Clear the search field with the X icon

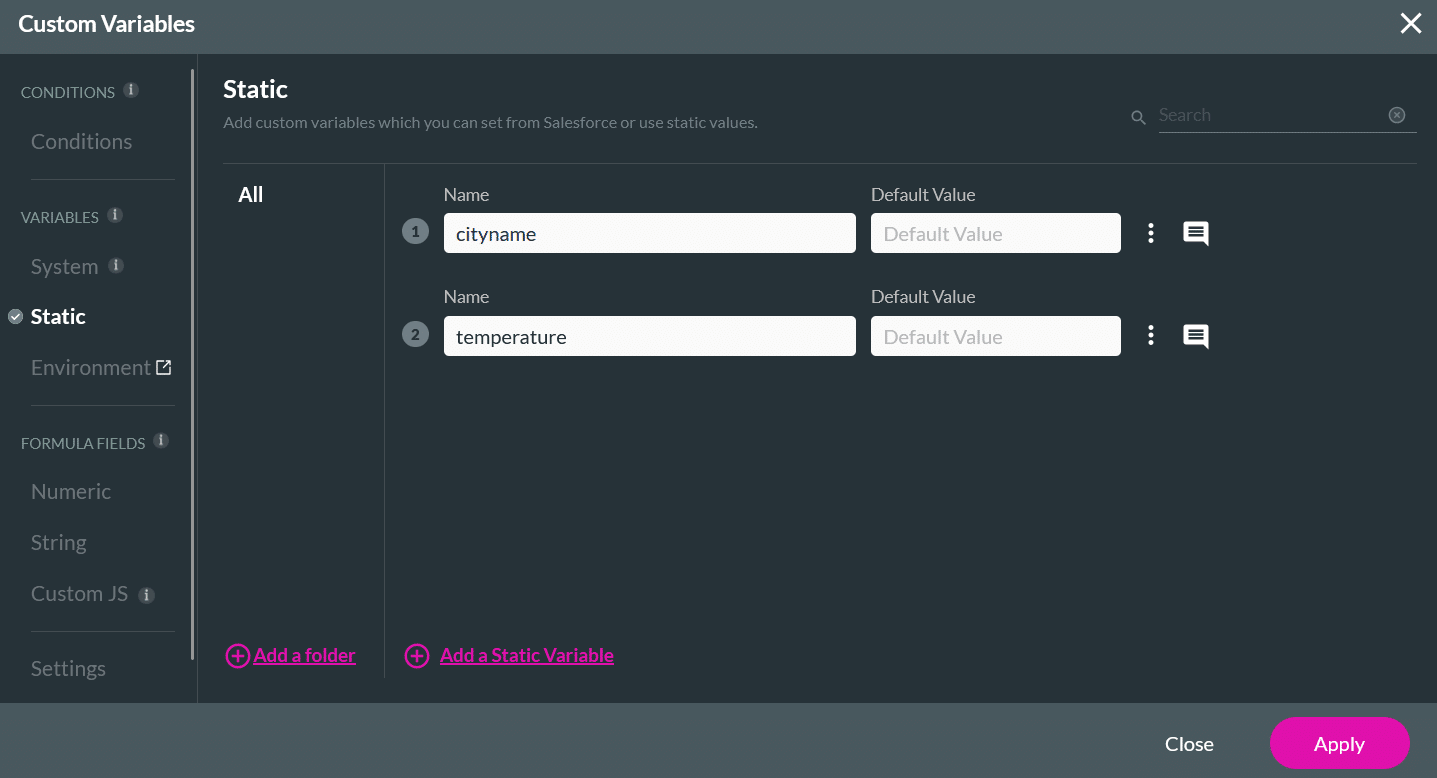point(1397,114)
